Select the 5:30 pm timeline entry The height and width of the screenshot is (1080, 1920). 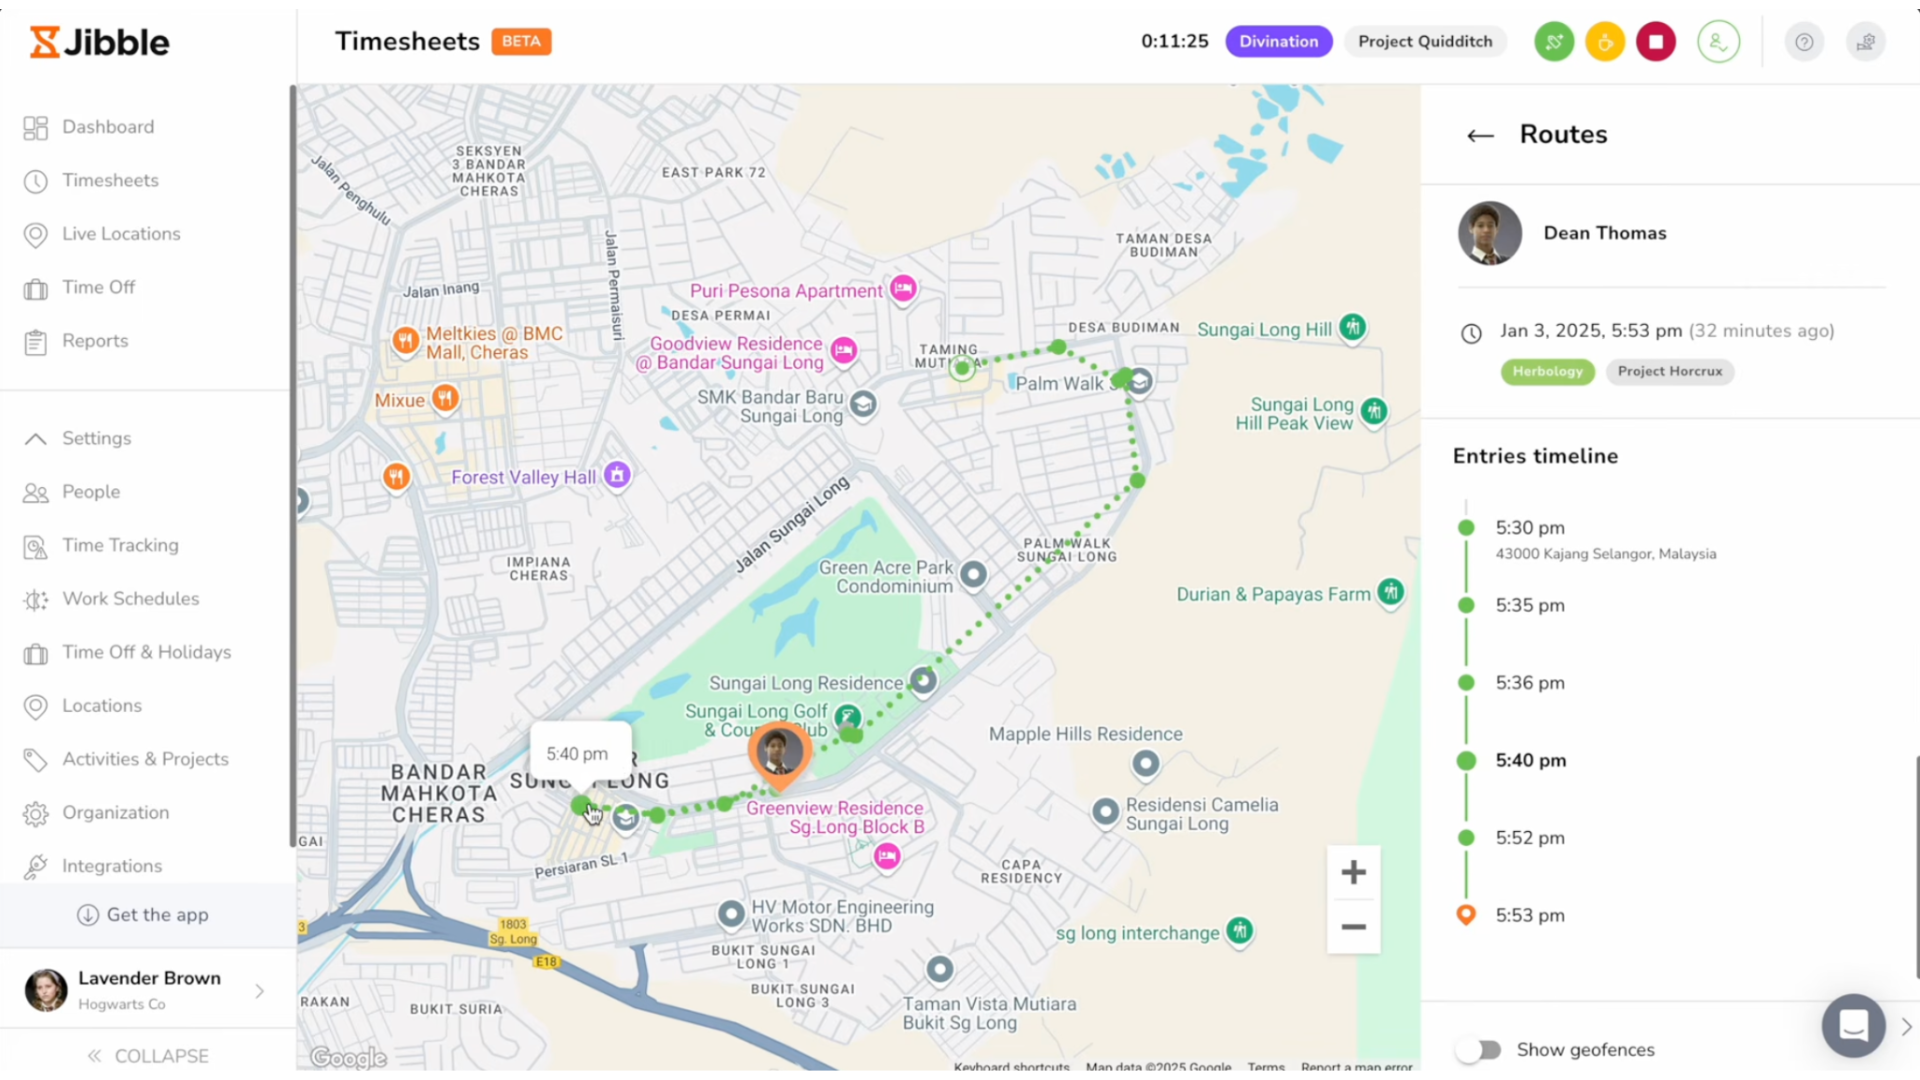[x=1530, y=528]
